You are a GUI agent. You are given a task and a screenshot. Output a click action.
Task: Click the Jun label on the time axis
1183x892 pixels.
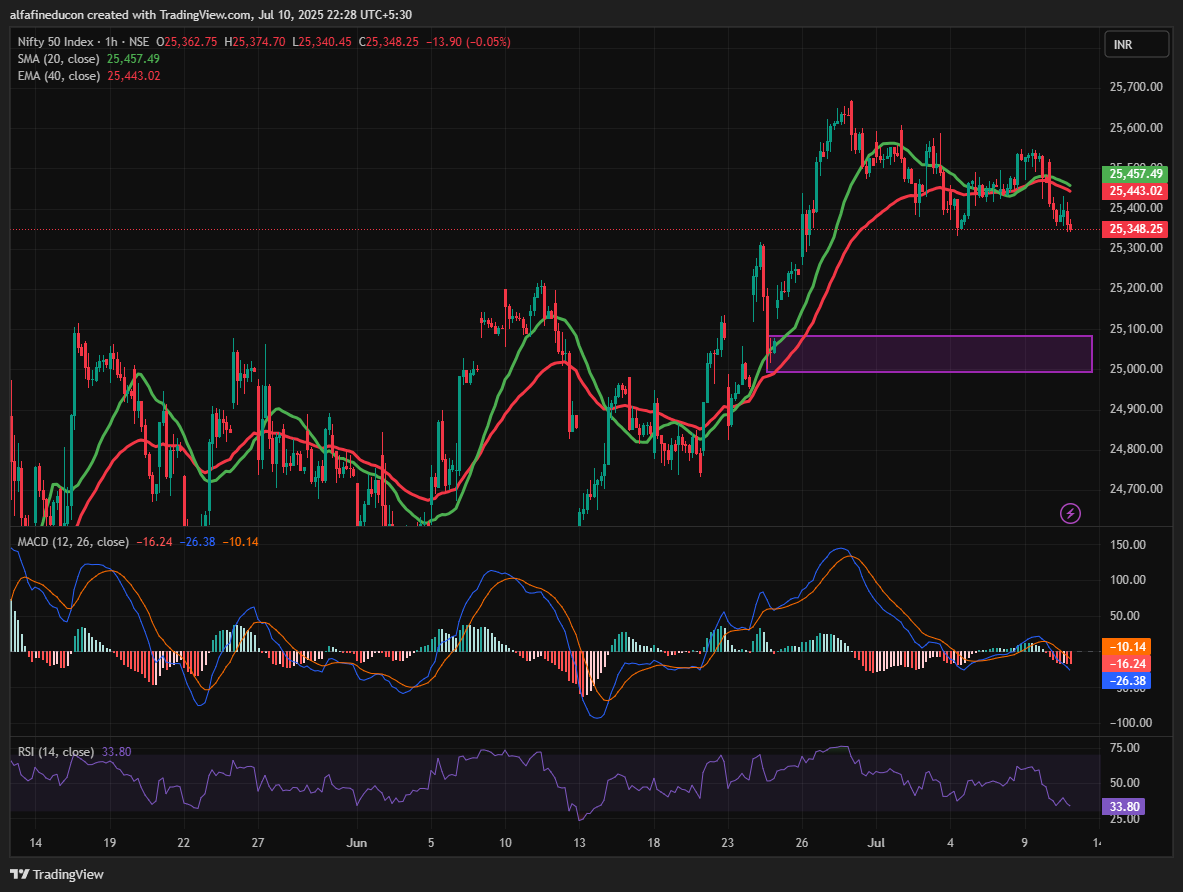point(356,842)
